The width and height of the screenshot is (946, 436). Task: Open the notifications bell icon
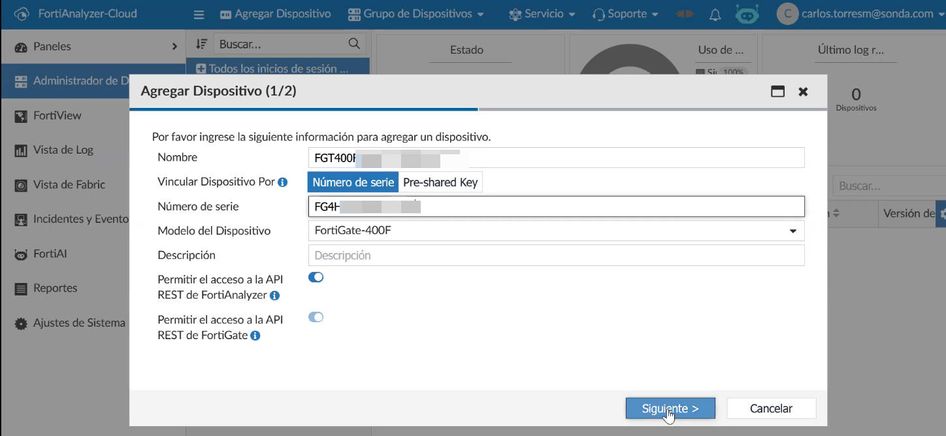pyautogui.click(x=715, y=14)
